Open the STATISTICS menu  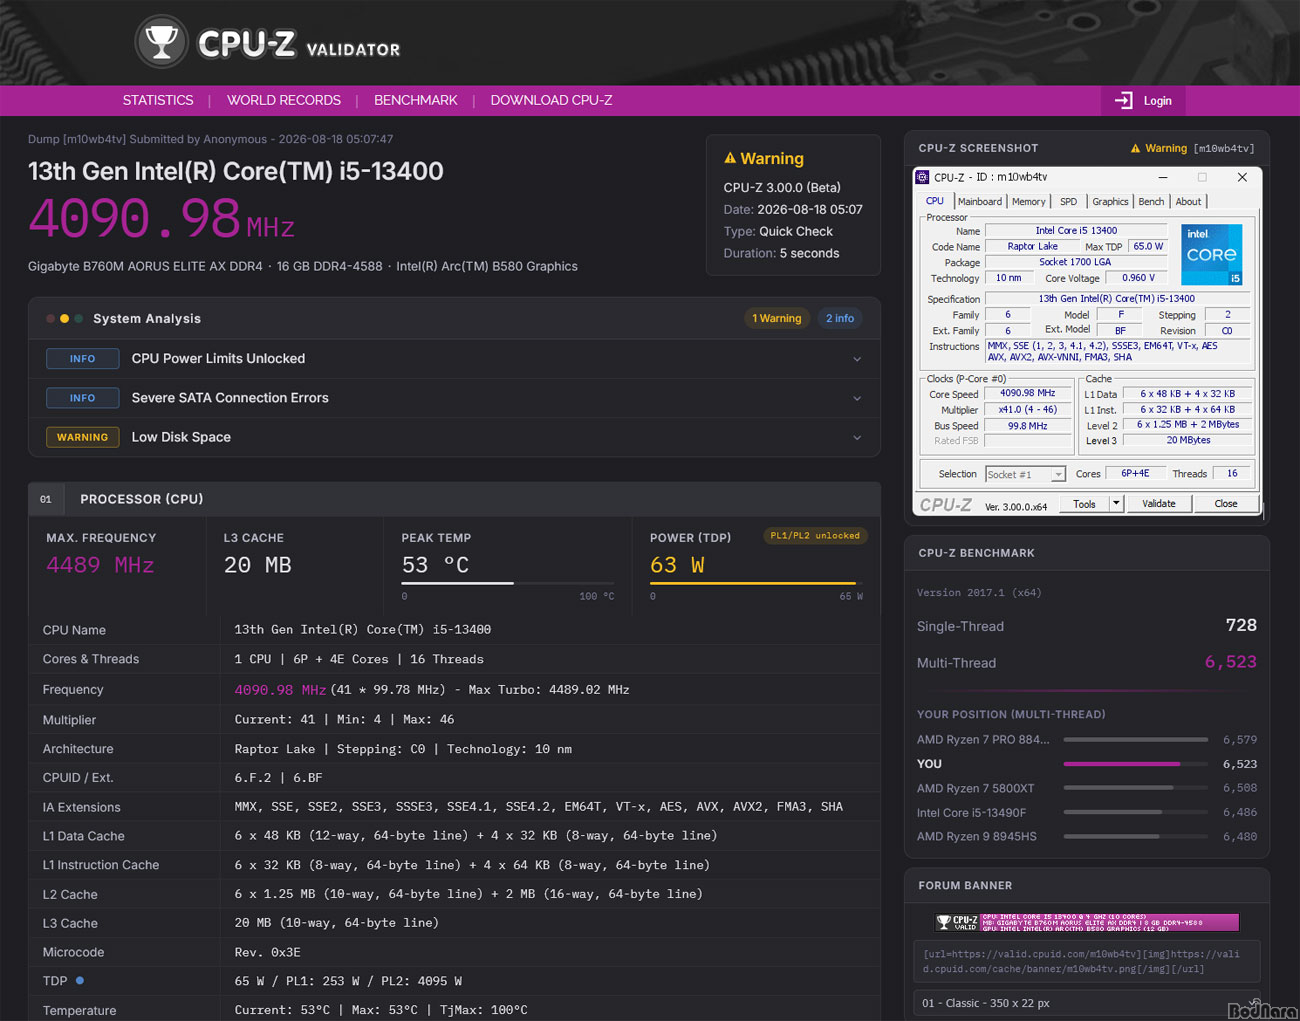pyautogui.click(x=158, y=100)
